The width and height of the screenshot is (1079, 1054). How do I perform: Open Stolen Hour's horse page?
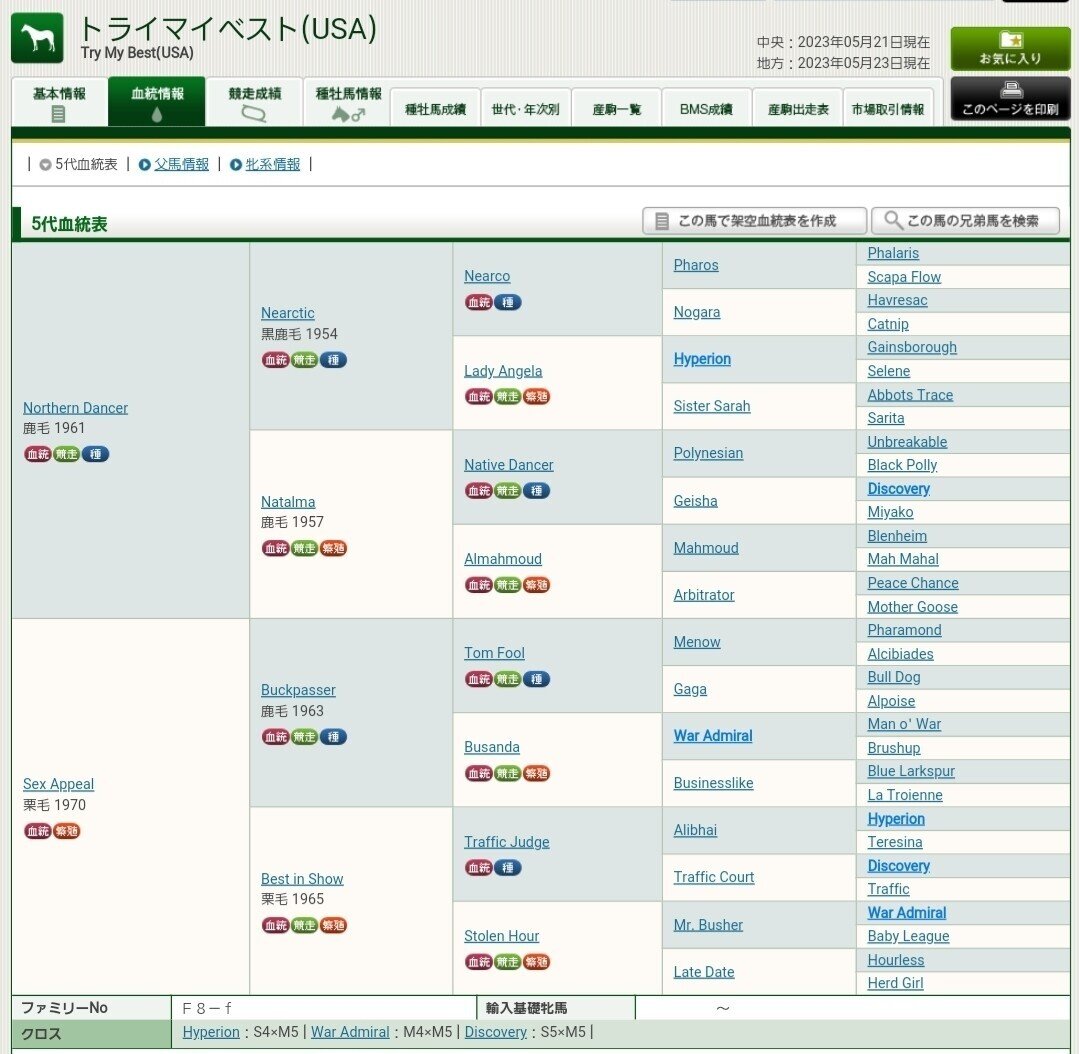click(502, 936)
